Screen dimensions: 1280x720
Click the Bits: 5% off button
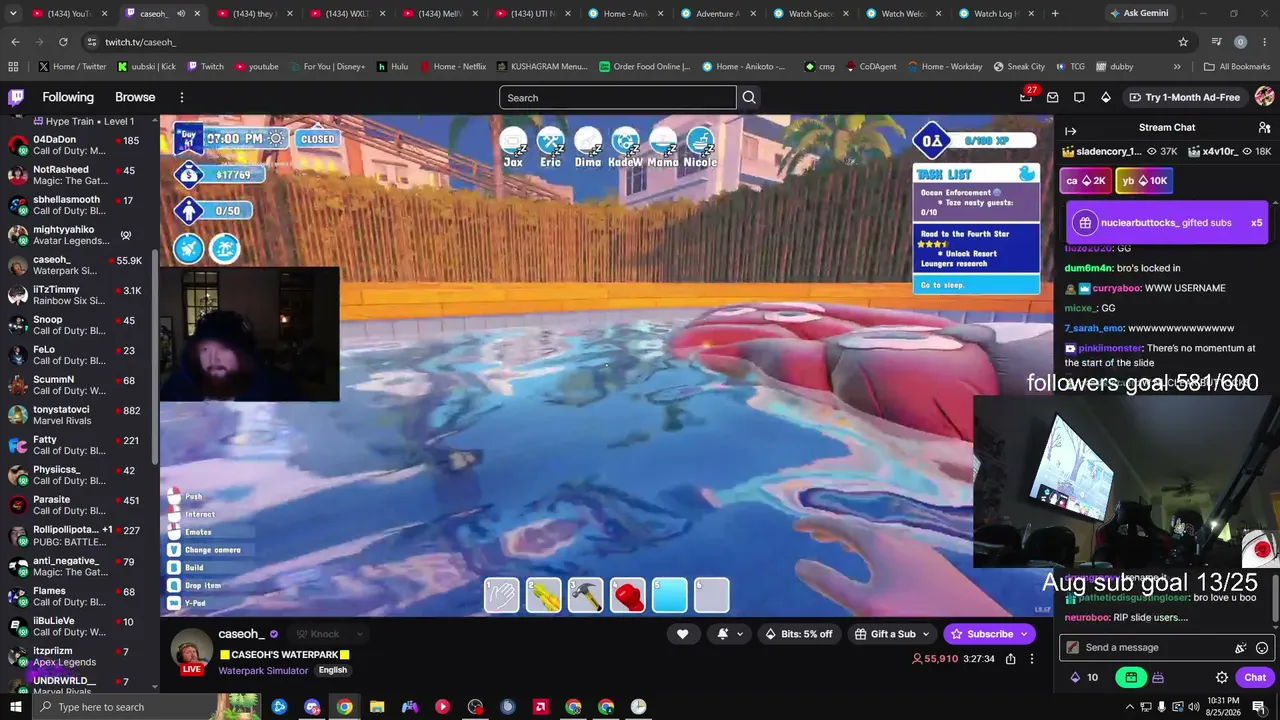coord(798,634)
